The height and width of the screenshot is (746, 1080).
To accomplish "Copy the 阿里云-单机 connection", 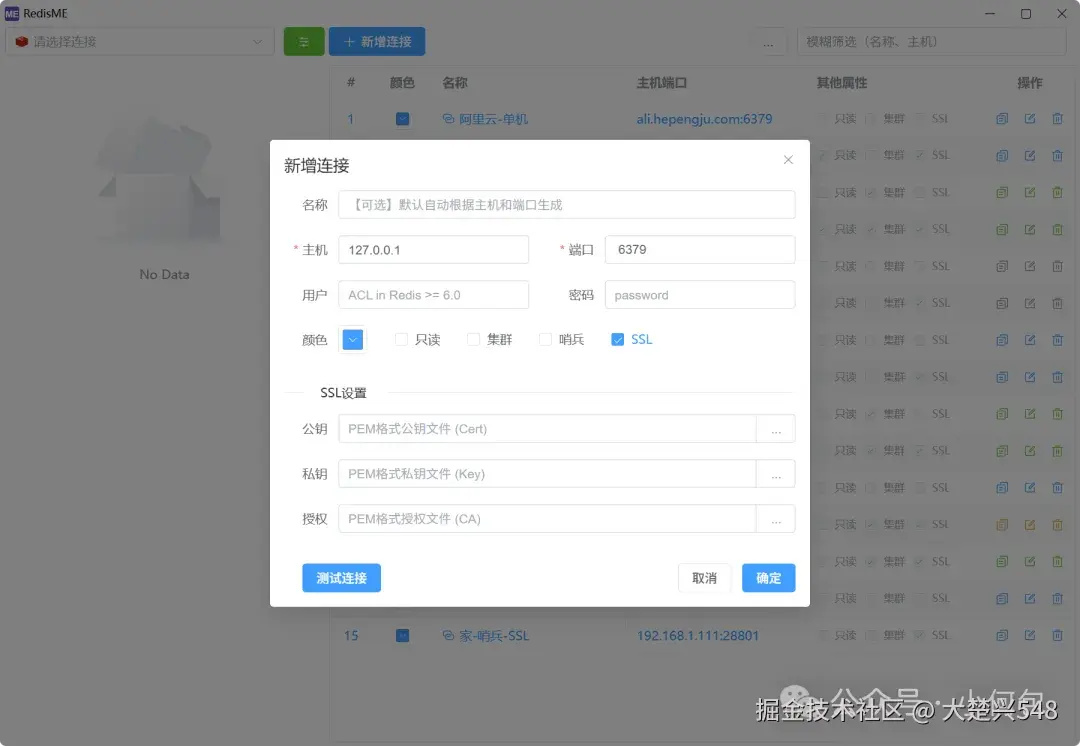I will tap(1002, 118).
